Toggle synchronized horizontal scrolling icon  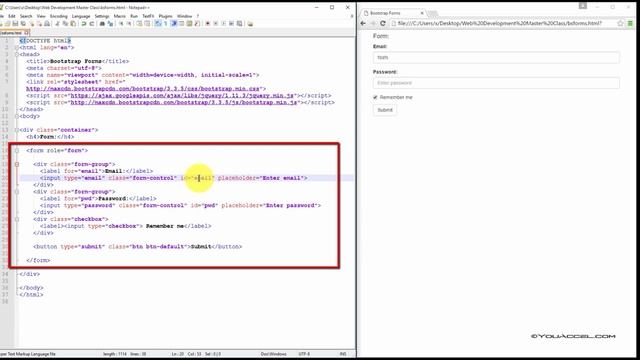click(147, 24)
